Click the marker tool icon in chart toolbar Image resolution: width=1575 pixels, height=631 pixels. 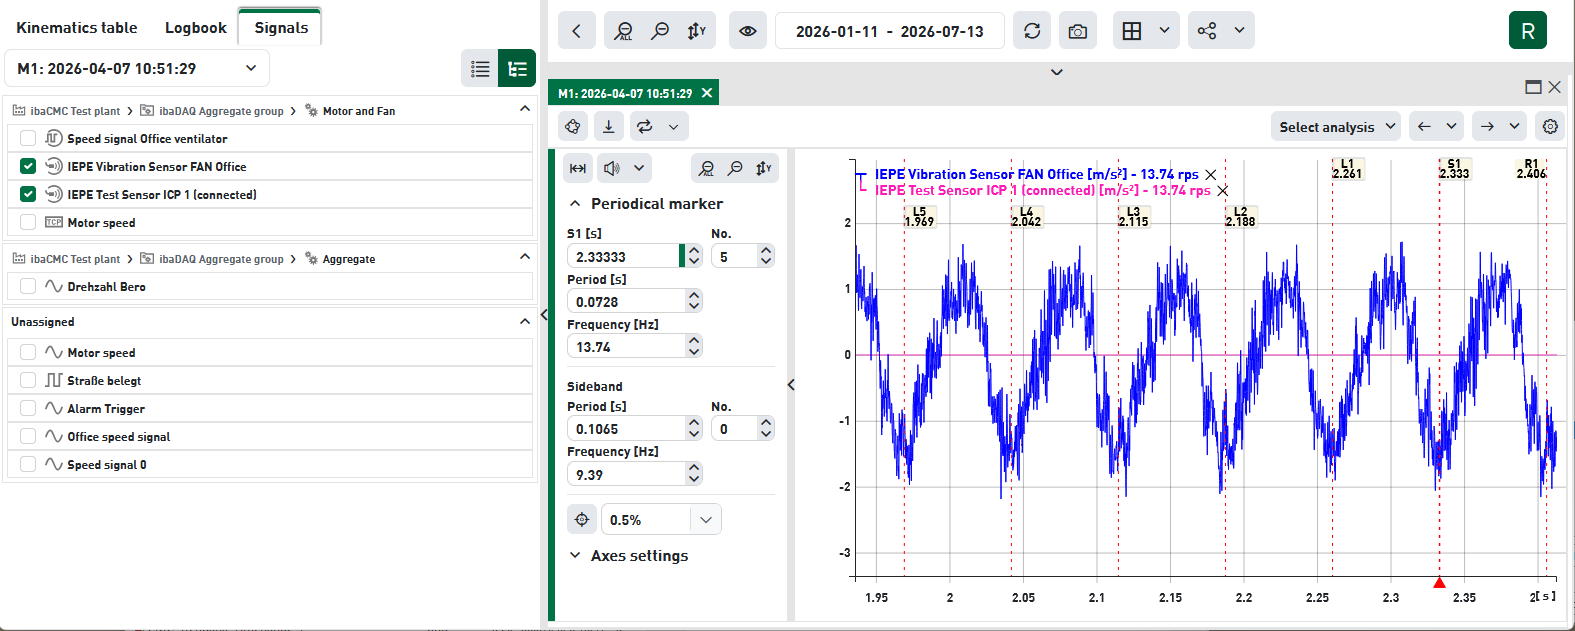[573, 126]
